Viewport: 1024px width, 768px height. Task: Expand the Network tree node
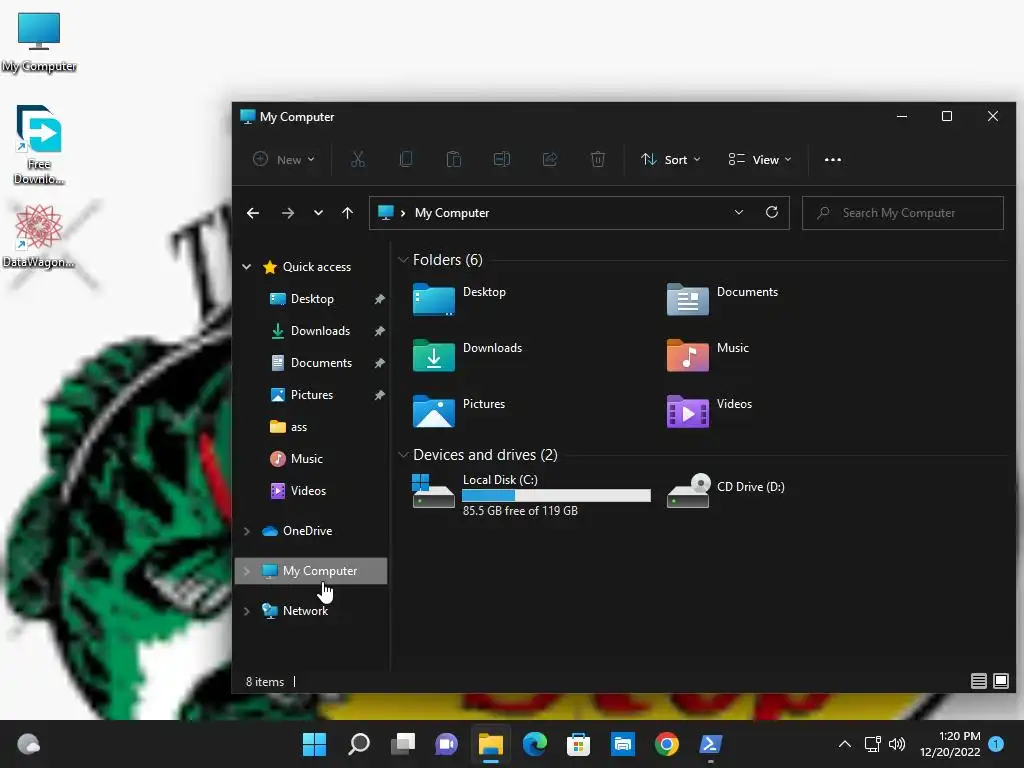point(247,611)
